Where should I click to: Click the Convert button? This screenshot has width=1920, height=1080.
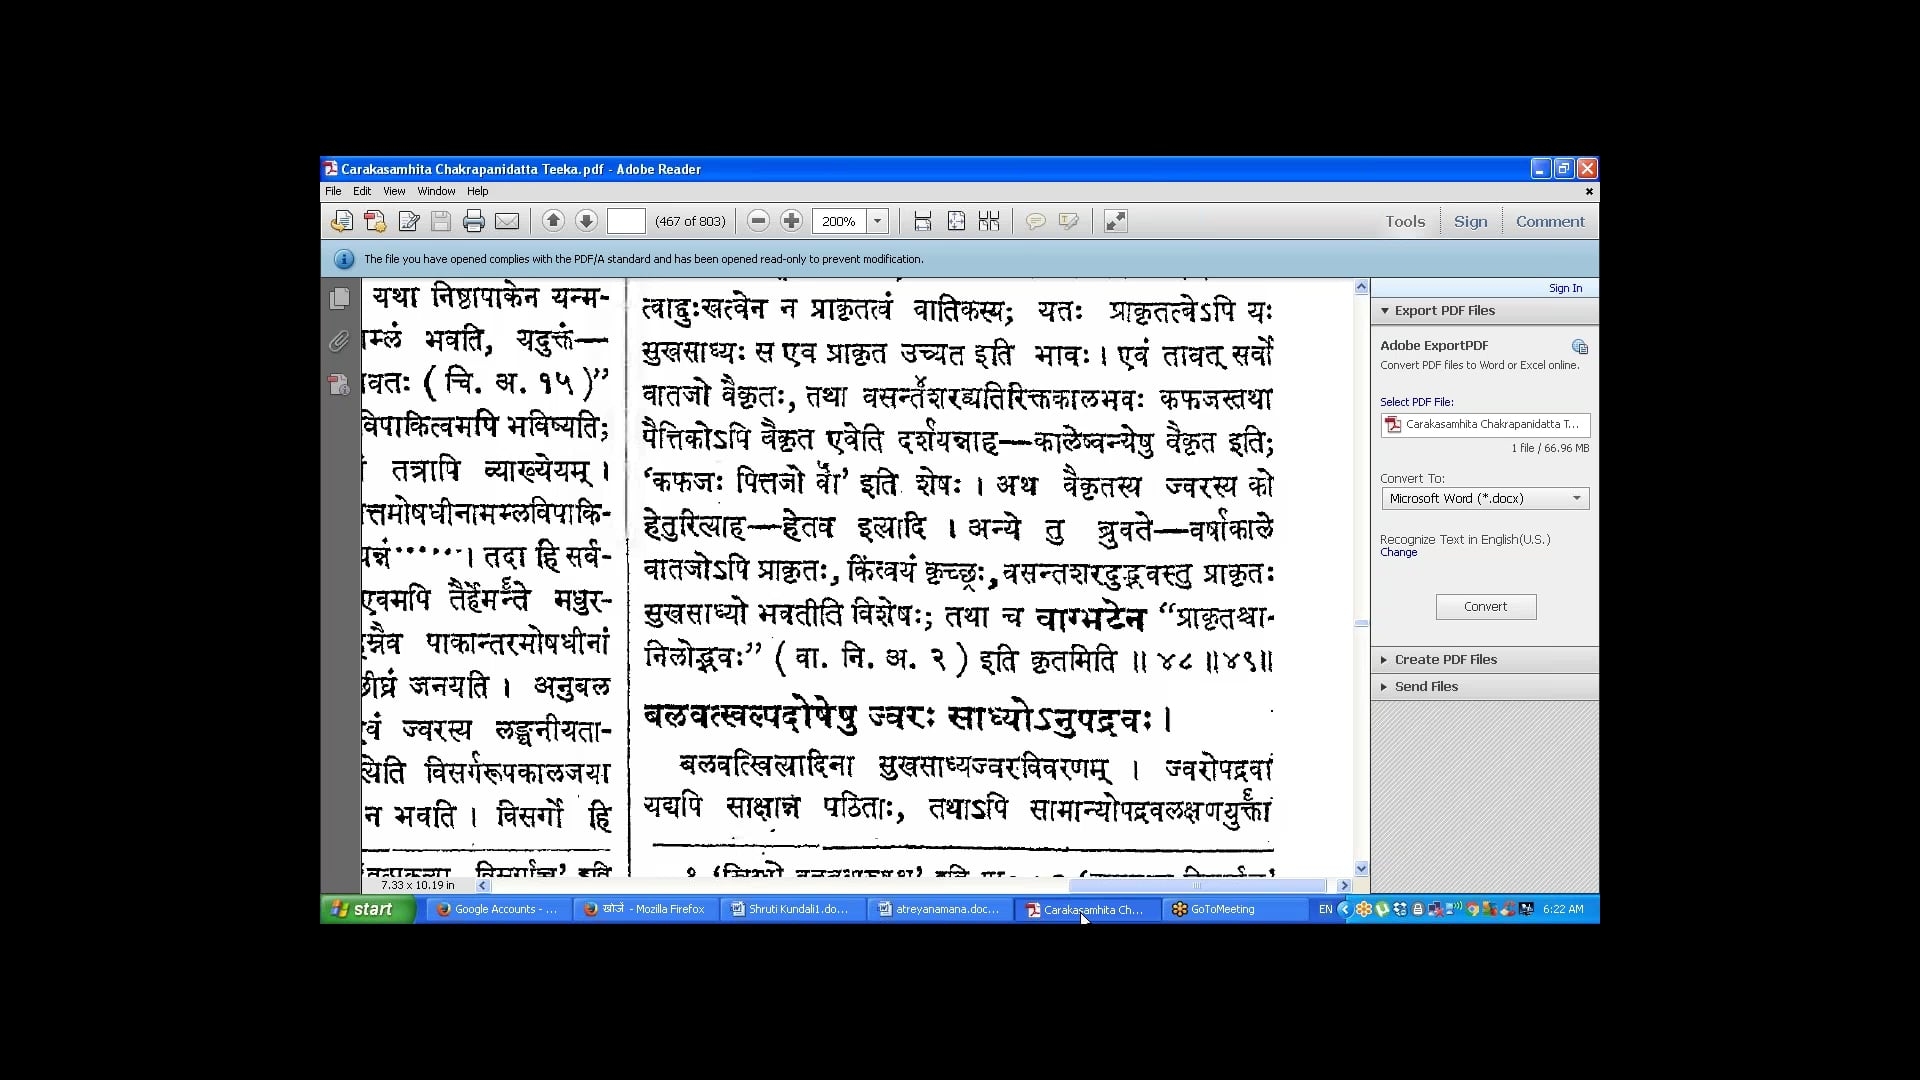tap(1485, 607)
